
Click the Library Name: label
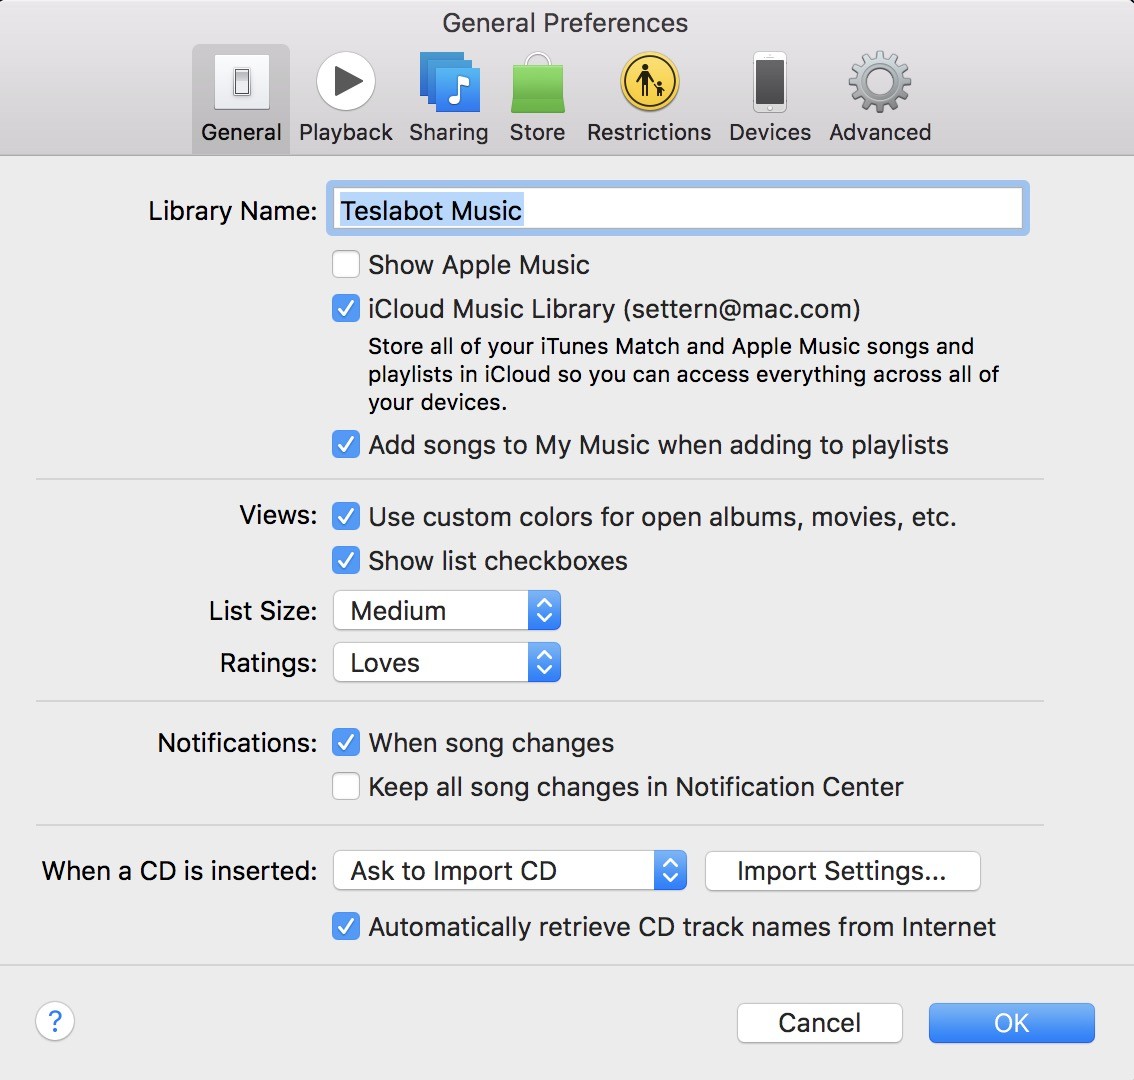click(233, 211)
